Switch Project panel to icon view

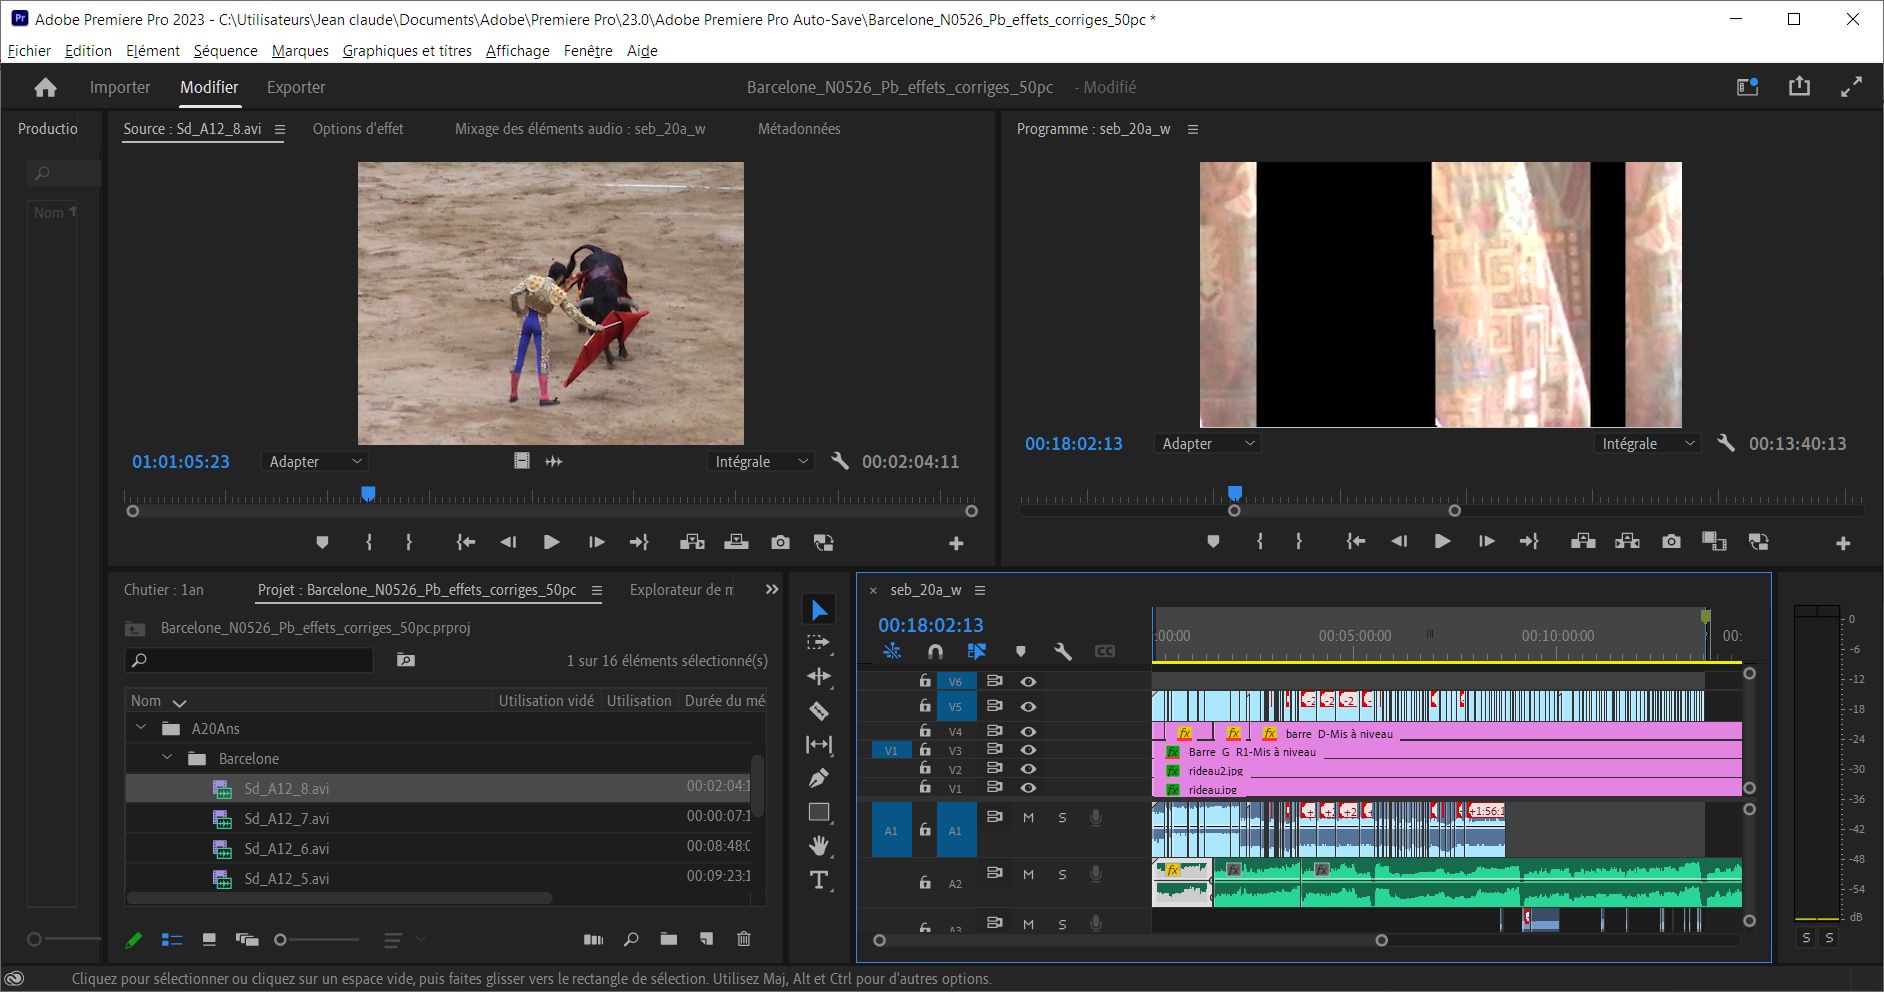pos(209,939)
